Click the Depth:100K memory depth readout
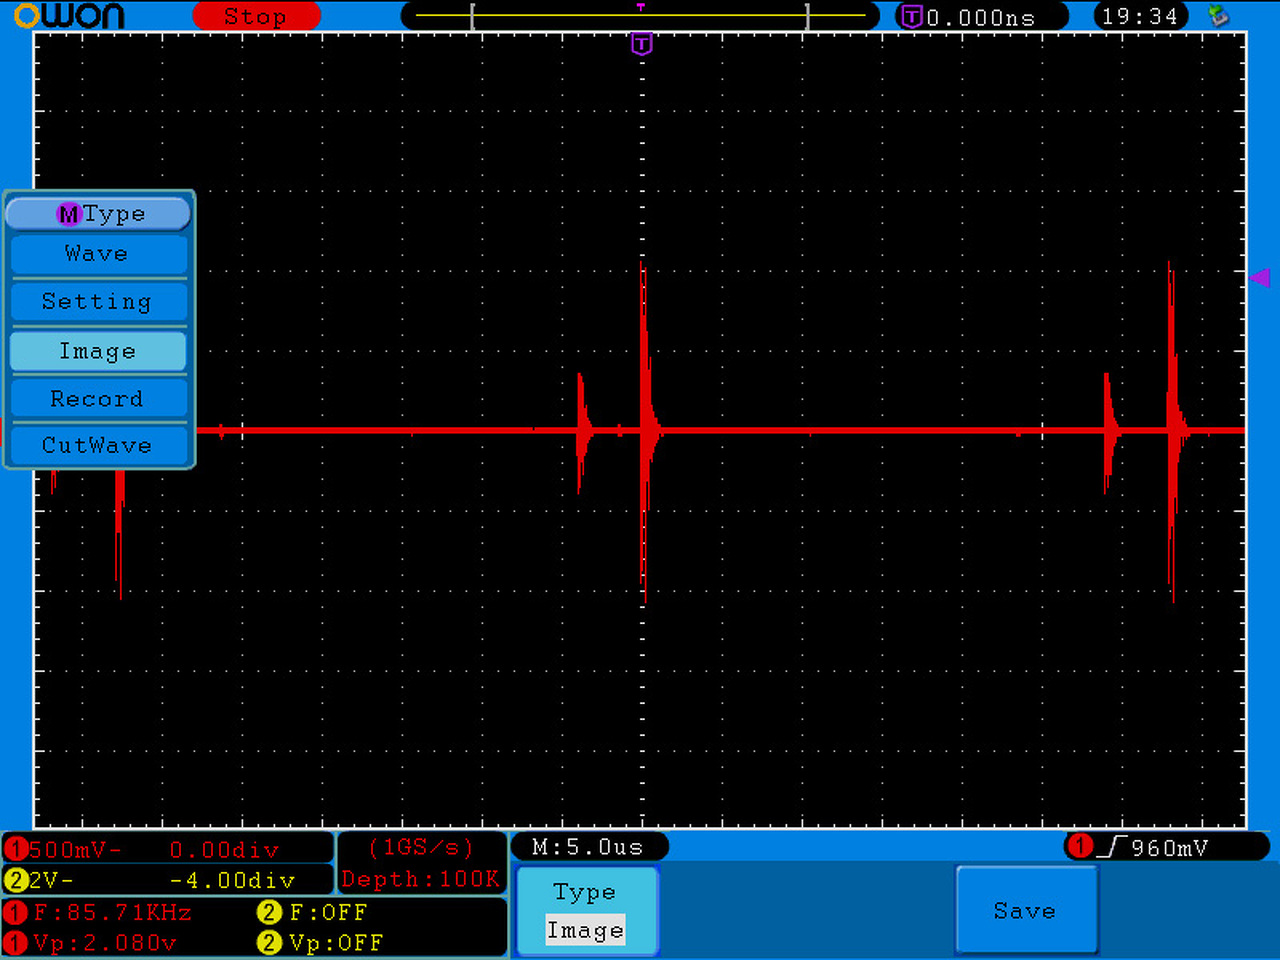Viewport: 1280px width, 960px height. click(421, 879)
